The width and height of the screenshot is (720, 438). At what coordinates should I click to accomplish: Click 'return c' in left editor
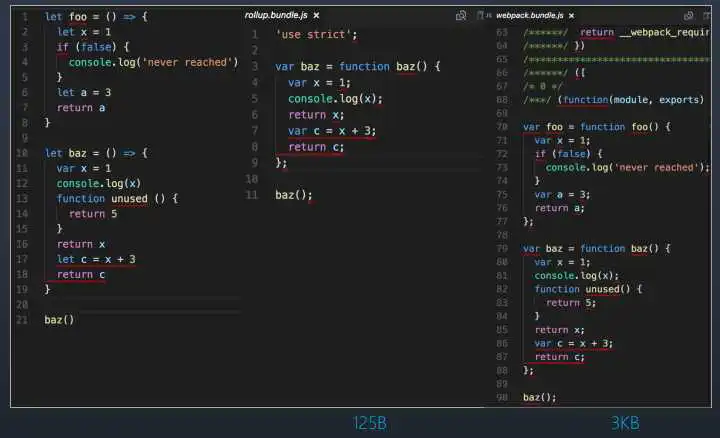point(81,275)
